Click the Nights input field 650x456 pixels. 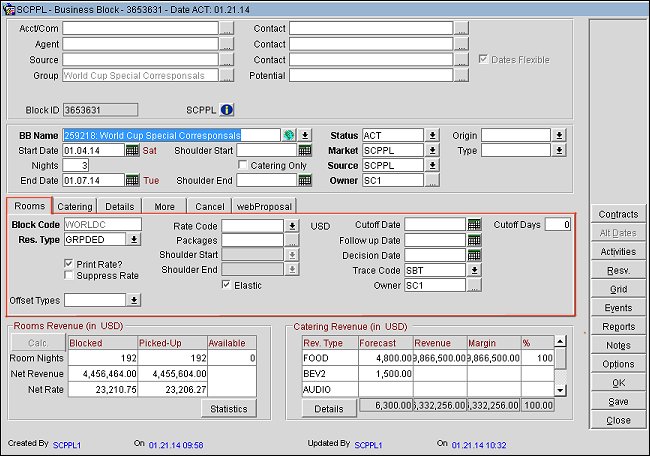point(78,165)
